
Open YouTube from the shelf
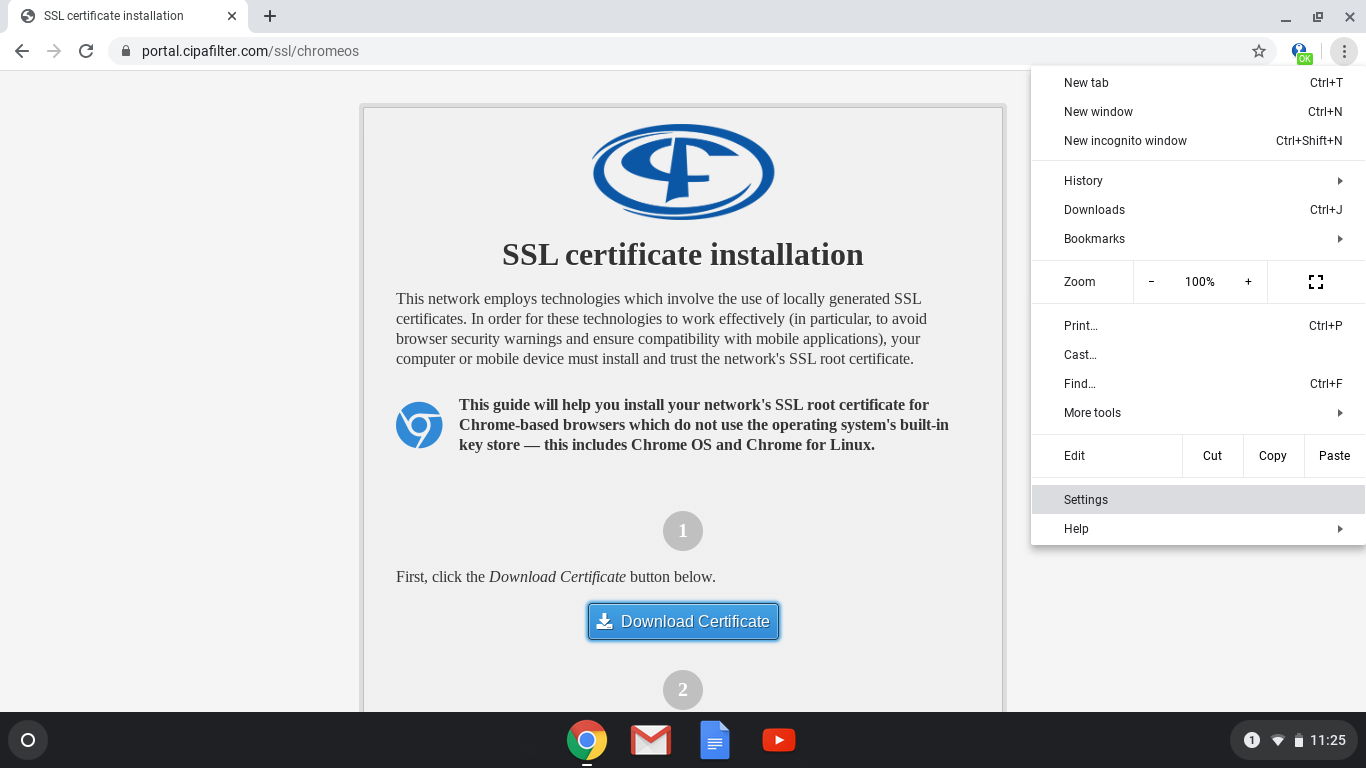click(778, 740)
